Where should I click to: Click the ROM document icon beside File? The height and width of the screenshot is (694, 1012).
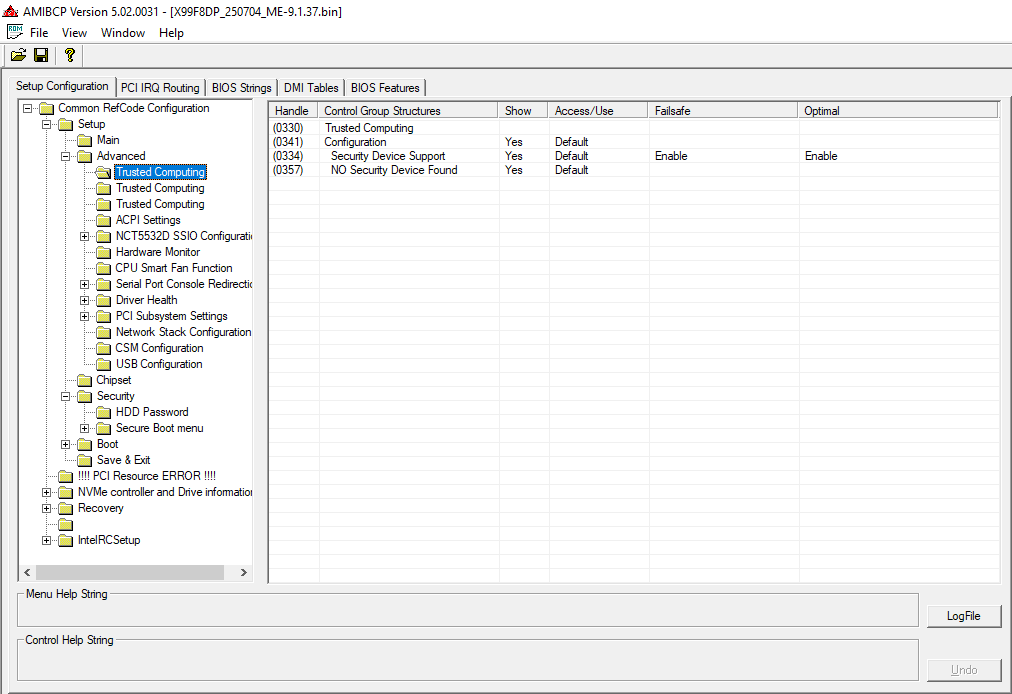[15, 32]
